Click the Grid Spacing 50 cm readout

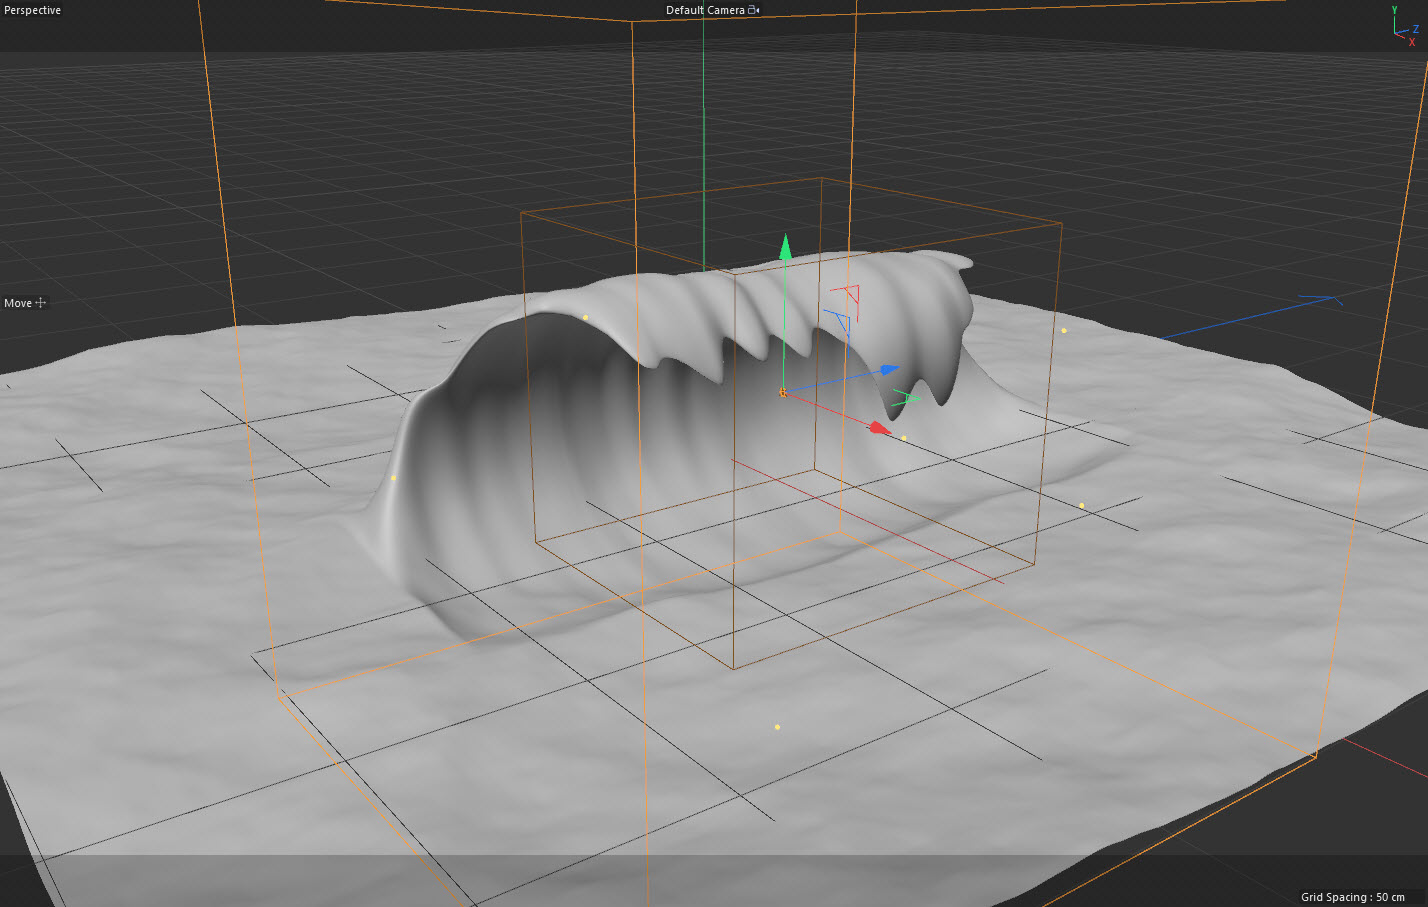1352,897
